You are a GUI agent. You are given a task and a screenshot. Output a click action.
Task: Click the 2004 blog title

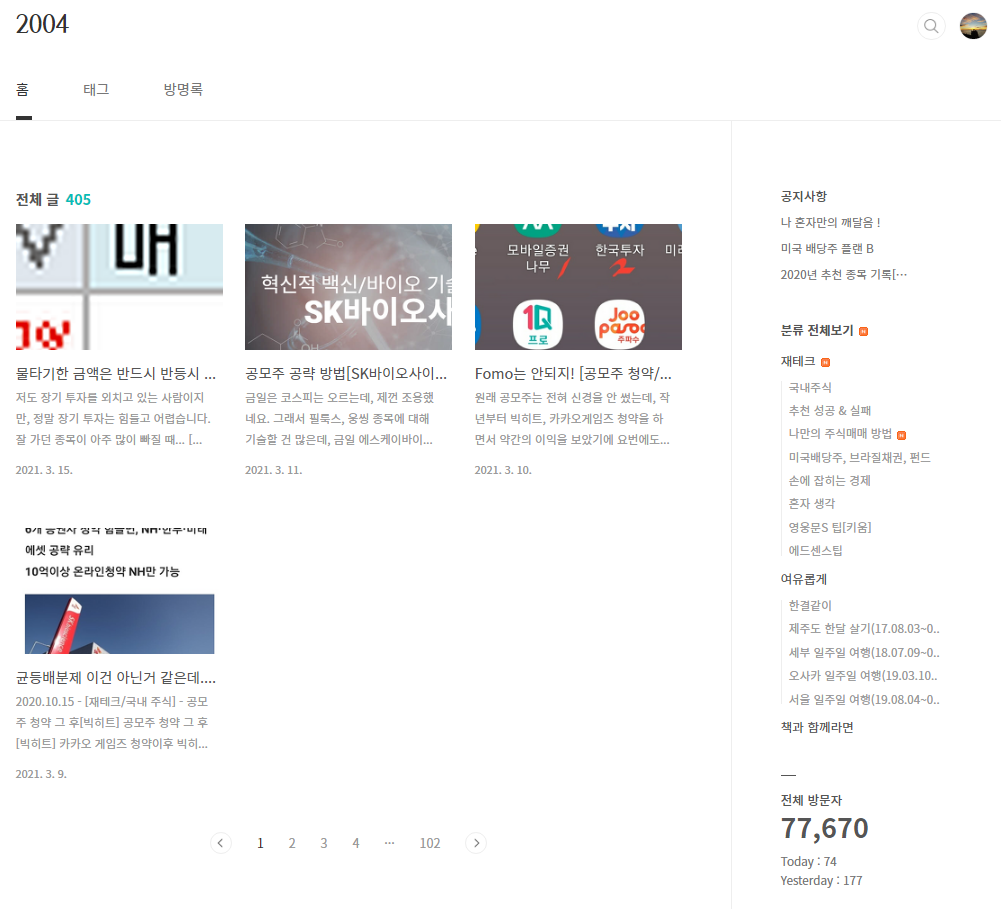[42, 24]
